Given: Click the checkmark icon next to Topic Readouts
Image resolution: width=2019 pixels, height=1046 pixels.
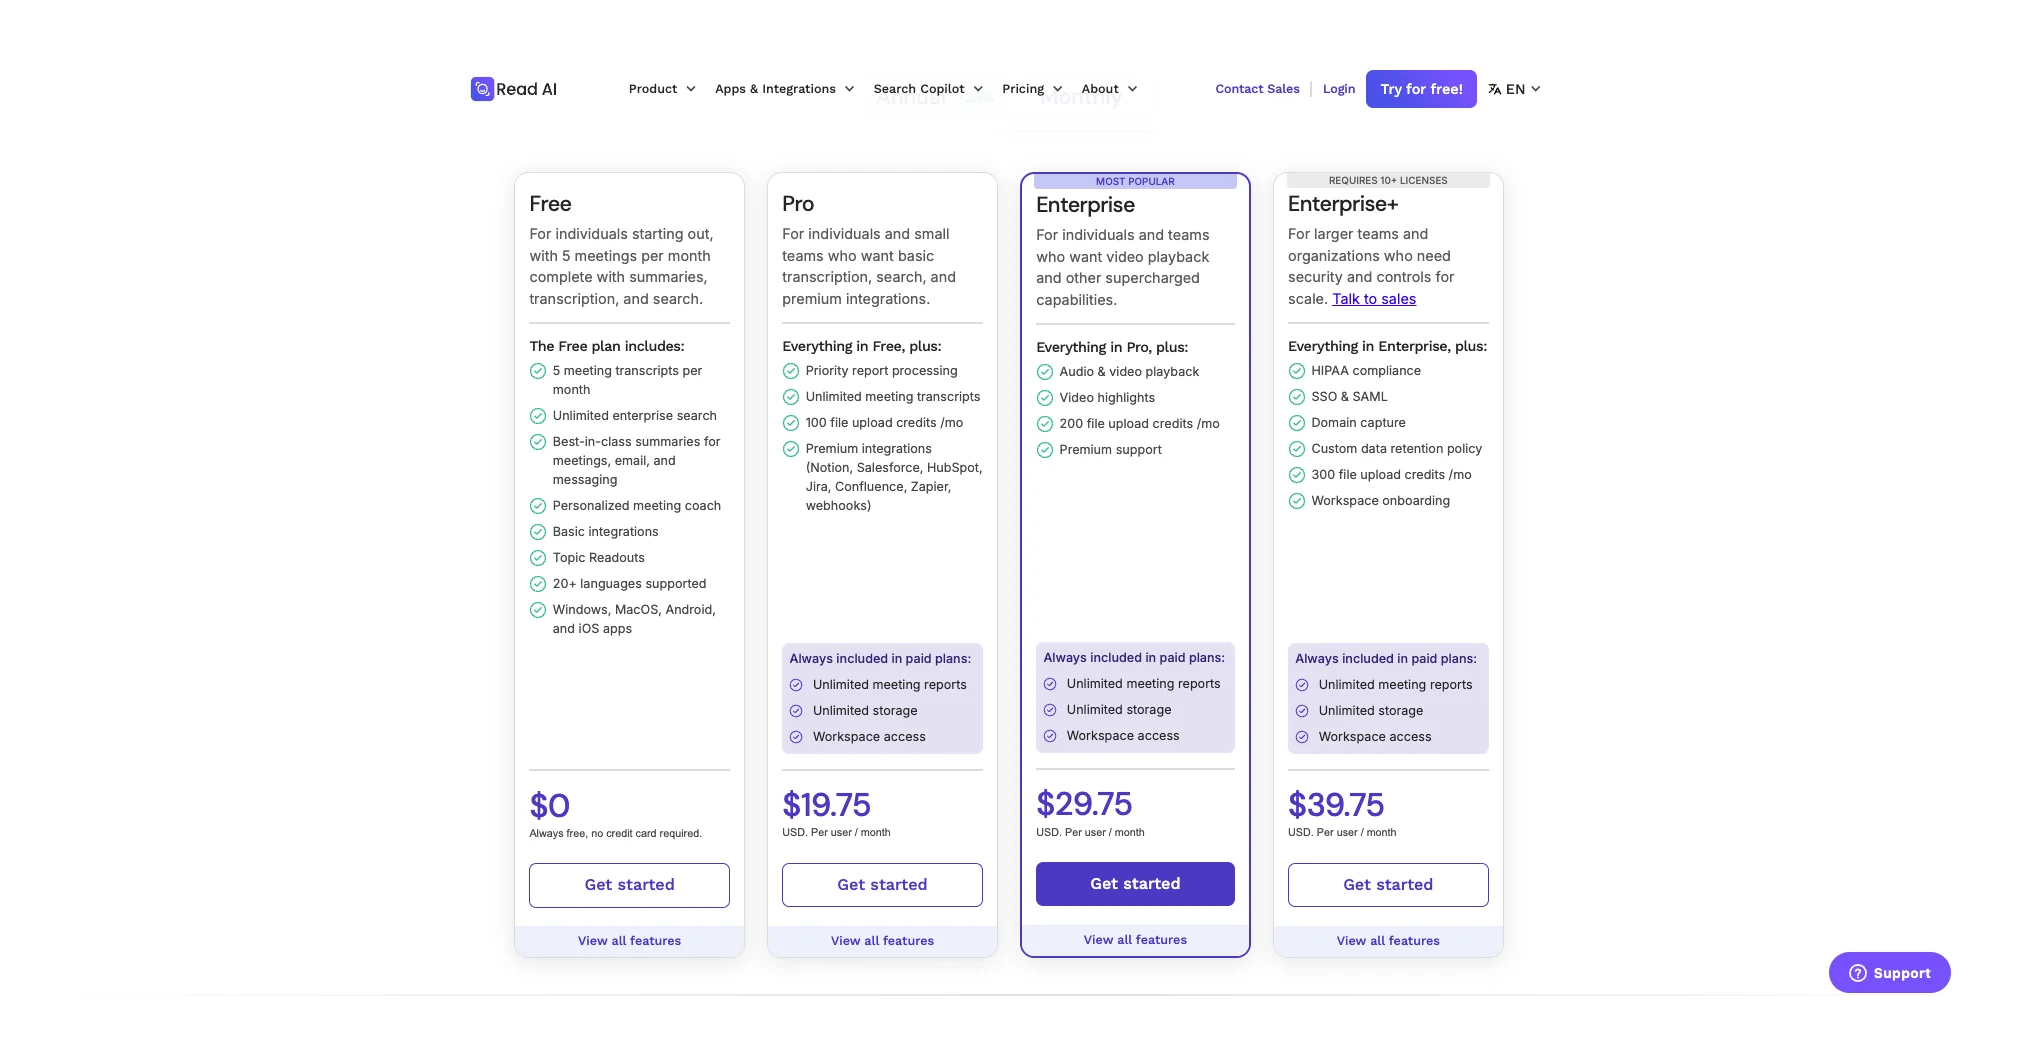Looking at the screenshot, I should pyautogui.click(x=537, y=558).
